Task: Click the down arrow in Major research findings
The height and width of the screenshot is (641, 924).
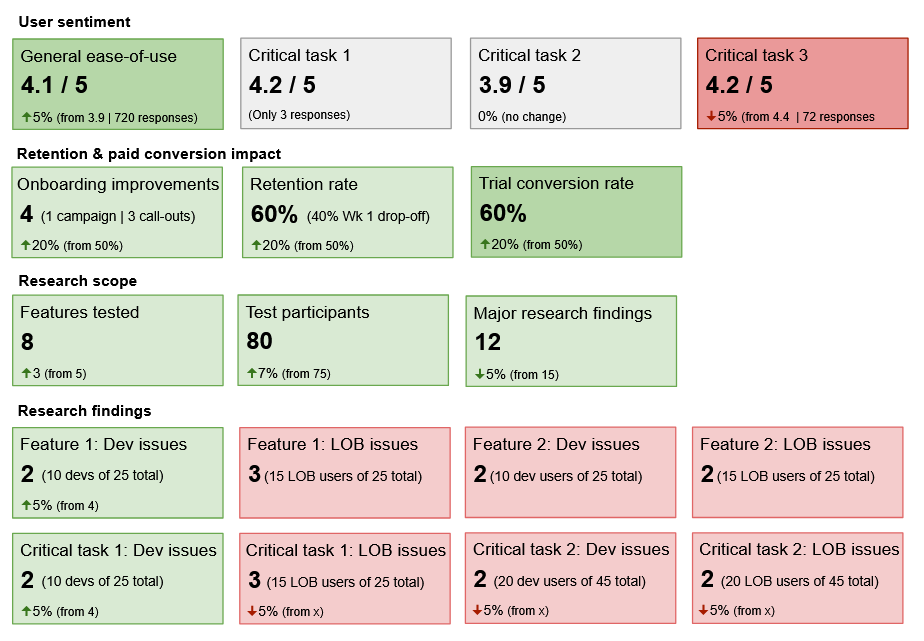Action: [x=480, y=374]
